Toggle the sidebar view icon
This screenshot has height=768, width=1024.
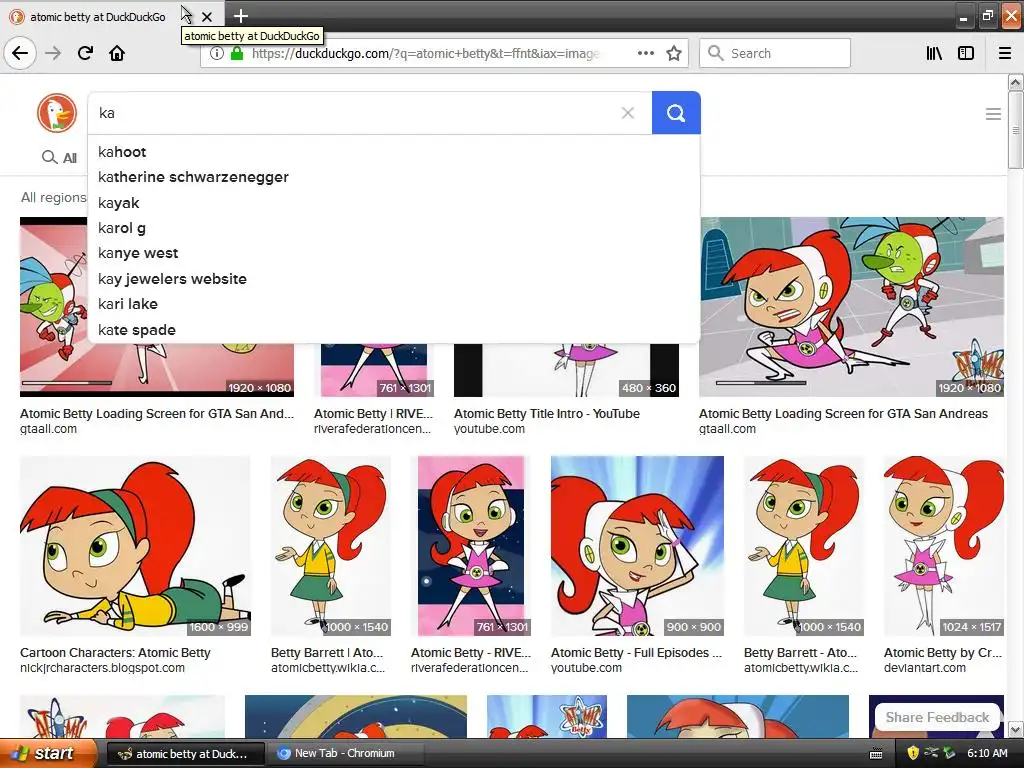(966, 53)
